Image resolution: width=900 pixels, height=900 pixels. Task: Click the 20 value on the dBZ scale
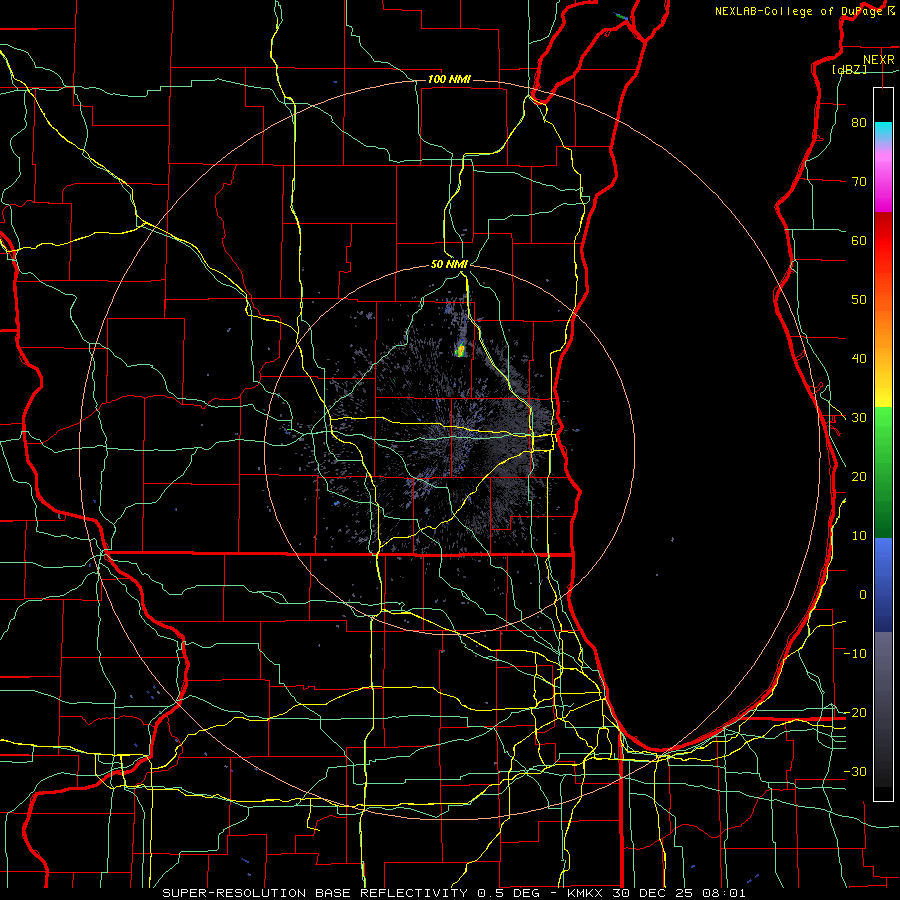coord(859,477)
